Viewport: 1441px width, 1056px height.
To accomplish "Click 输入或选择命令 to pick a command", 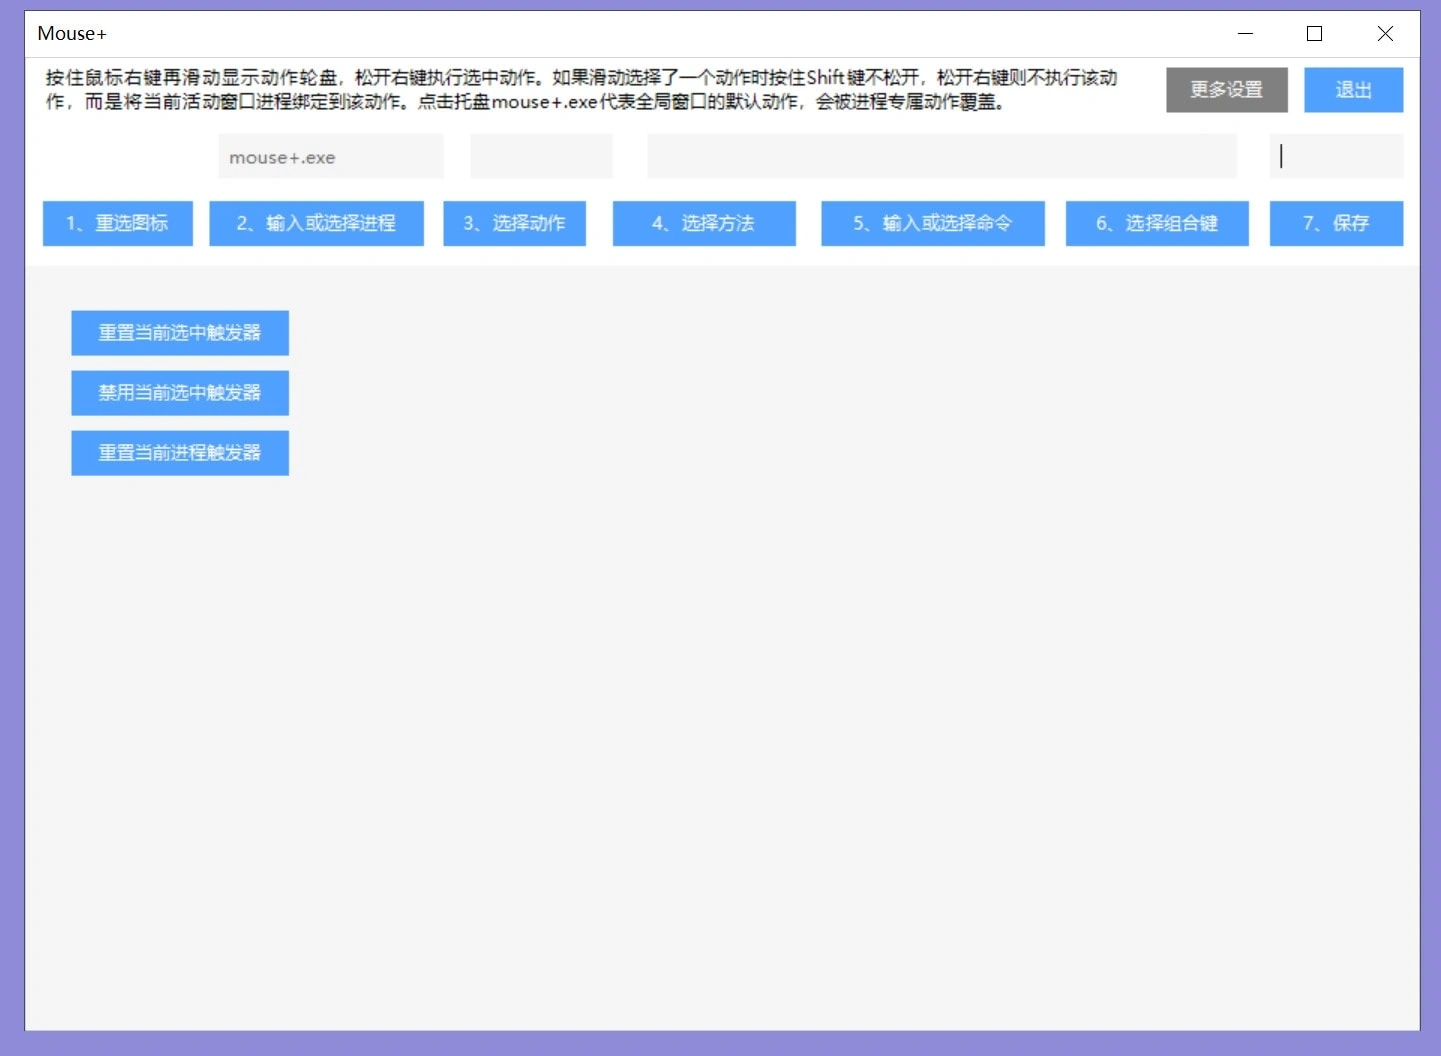I will point(932,223).
